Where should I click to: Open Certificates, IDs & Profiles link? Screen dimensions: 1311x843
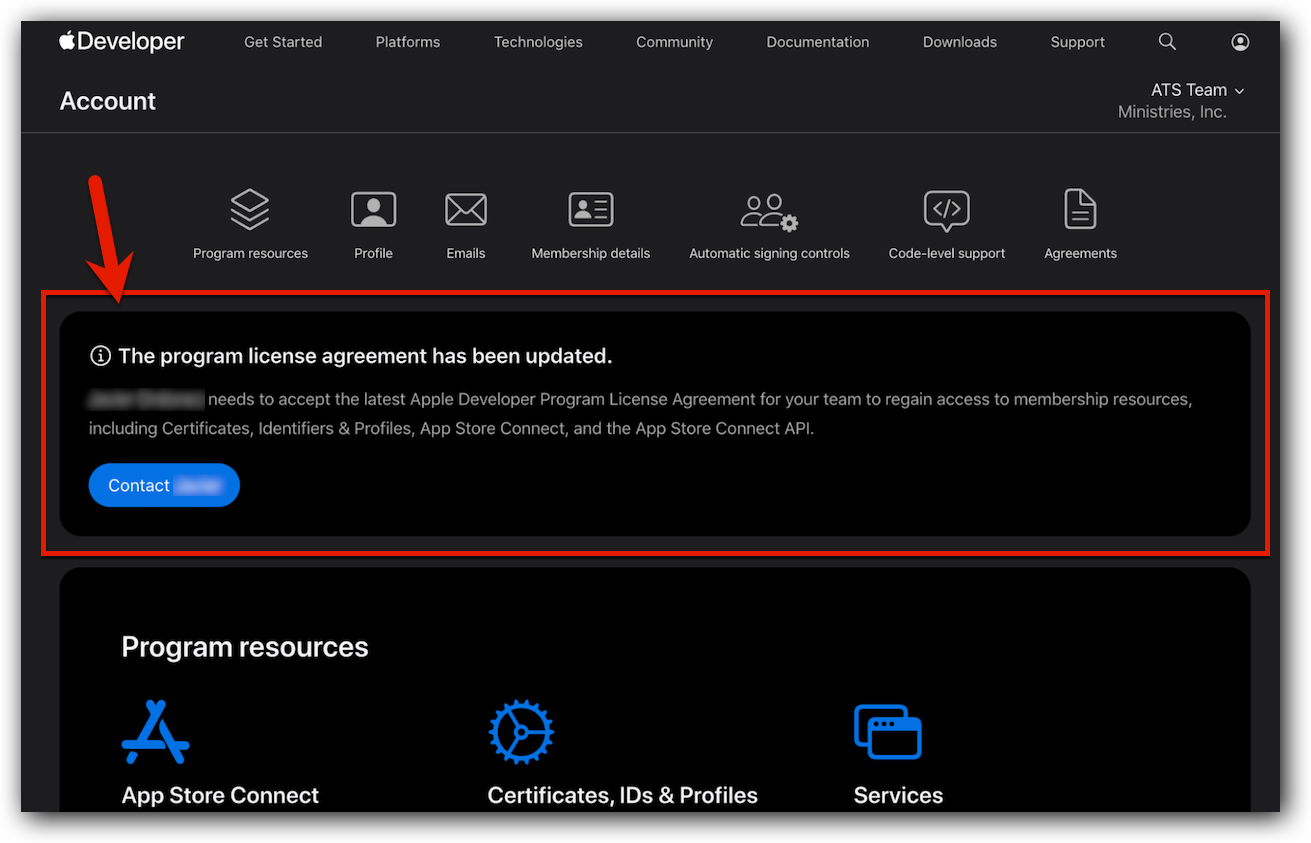tap(622, 796)
